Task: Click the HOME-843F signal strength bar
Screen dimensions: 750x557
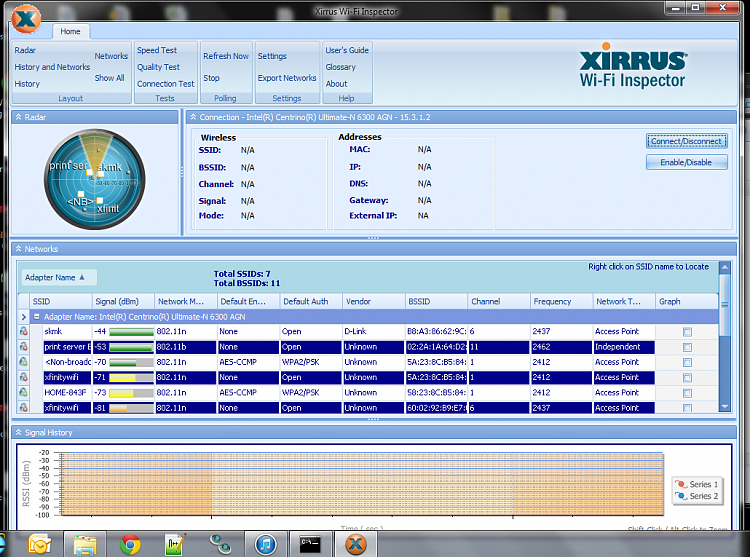Action: [x=131, y=393]
